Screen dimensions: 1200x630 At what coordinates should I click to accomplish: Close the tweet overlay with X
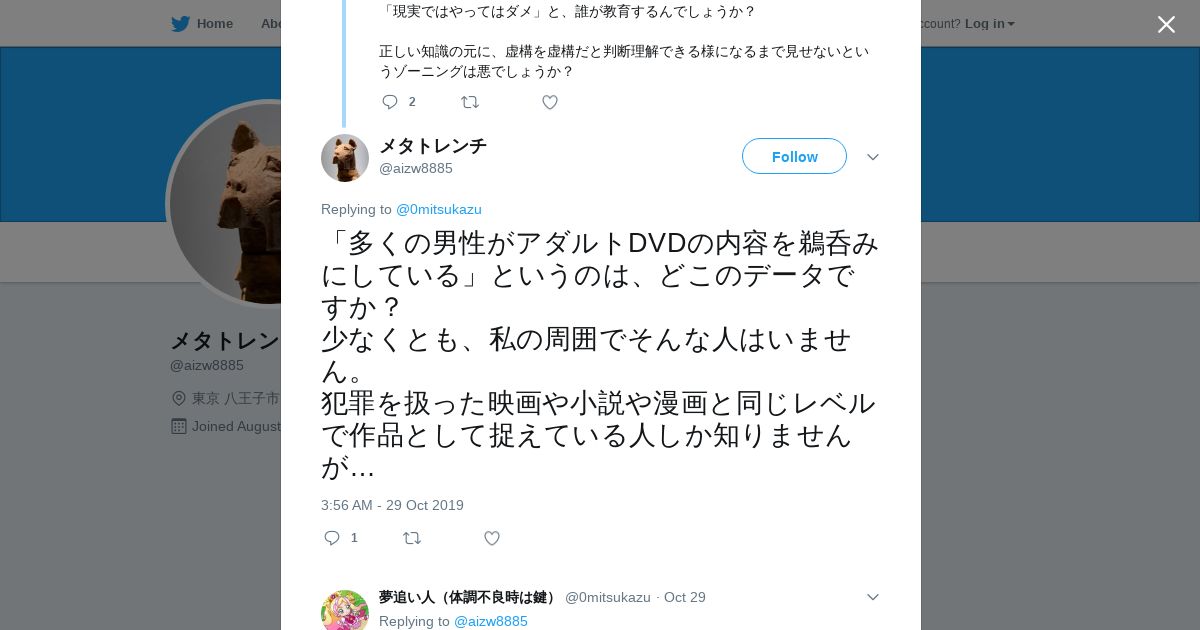tap(1166, 24)
